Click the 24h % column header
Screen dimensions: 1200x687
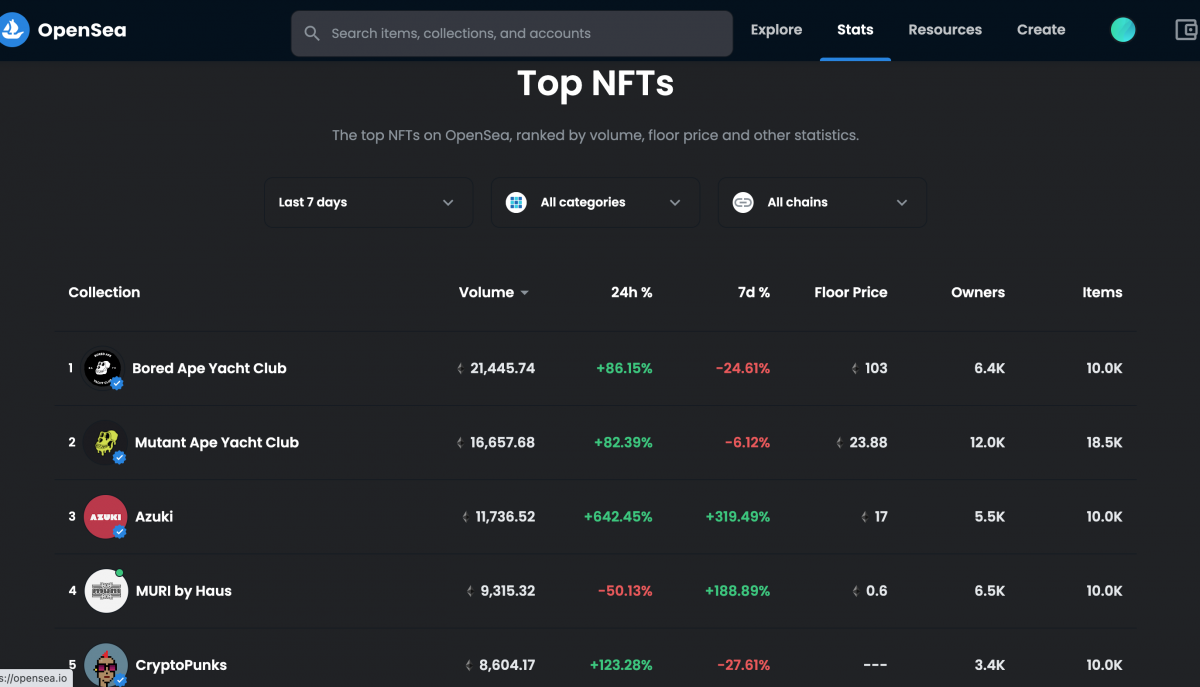632,293
